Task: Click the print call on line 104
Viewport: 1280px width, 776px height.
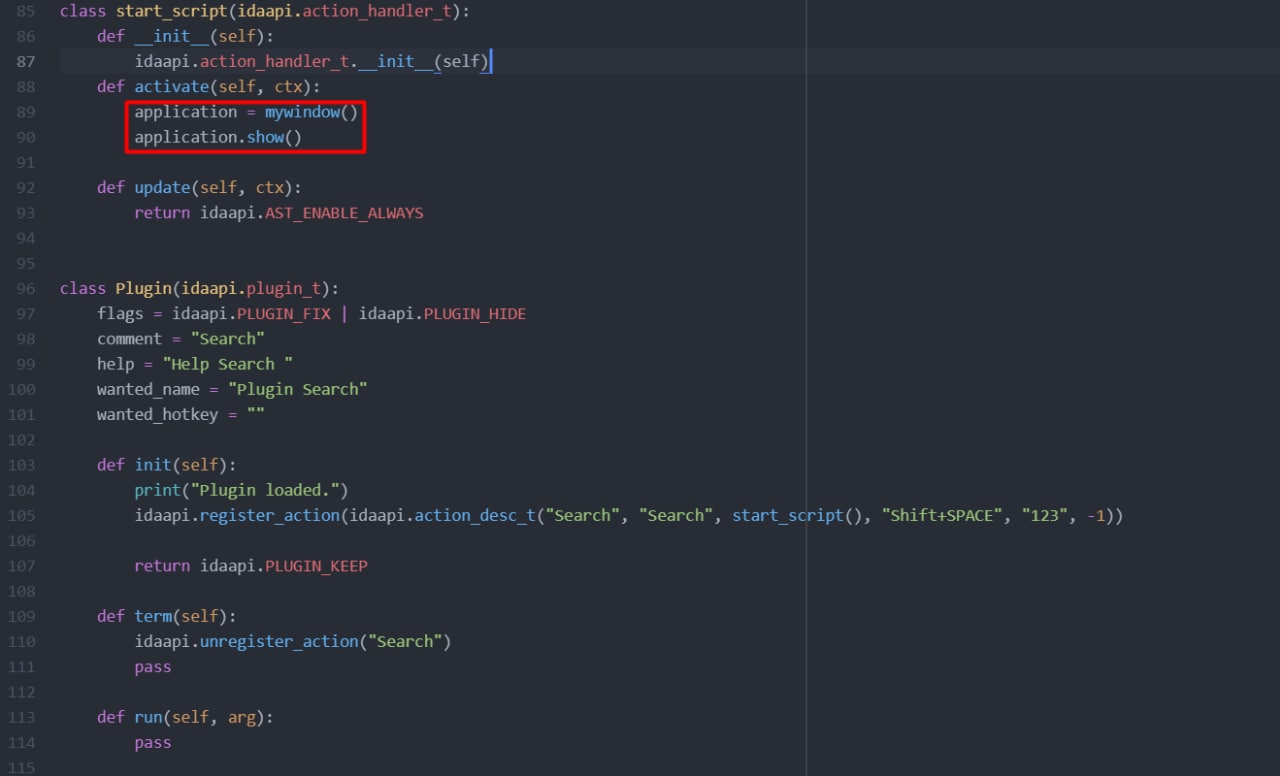Action: 158,490
